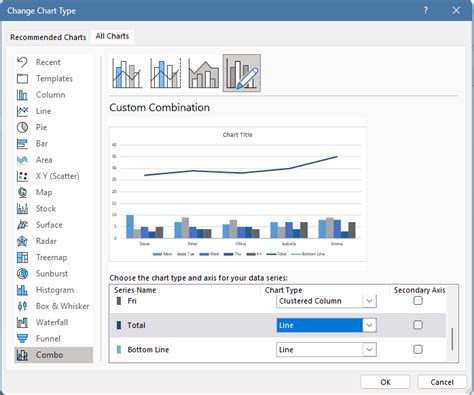Close the Change Chart Type dialog
This screenshot has width=474, height=395.
456,11
